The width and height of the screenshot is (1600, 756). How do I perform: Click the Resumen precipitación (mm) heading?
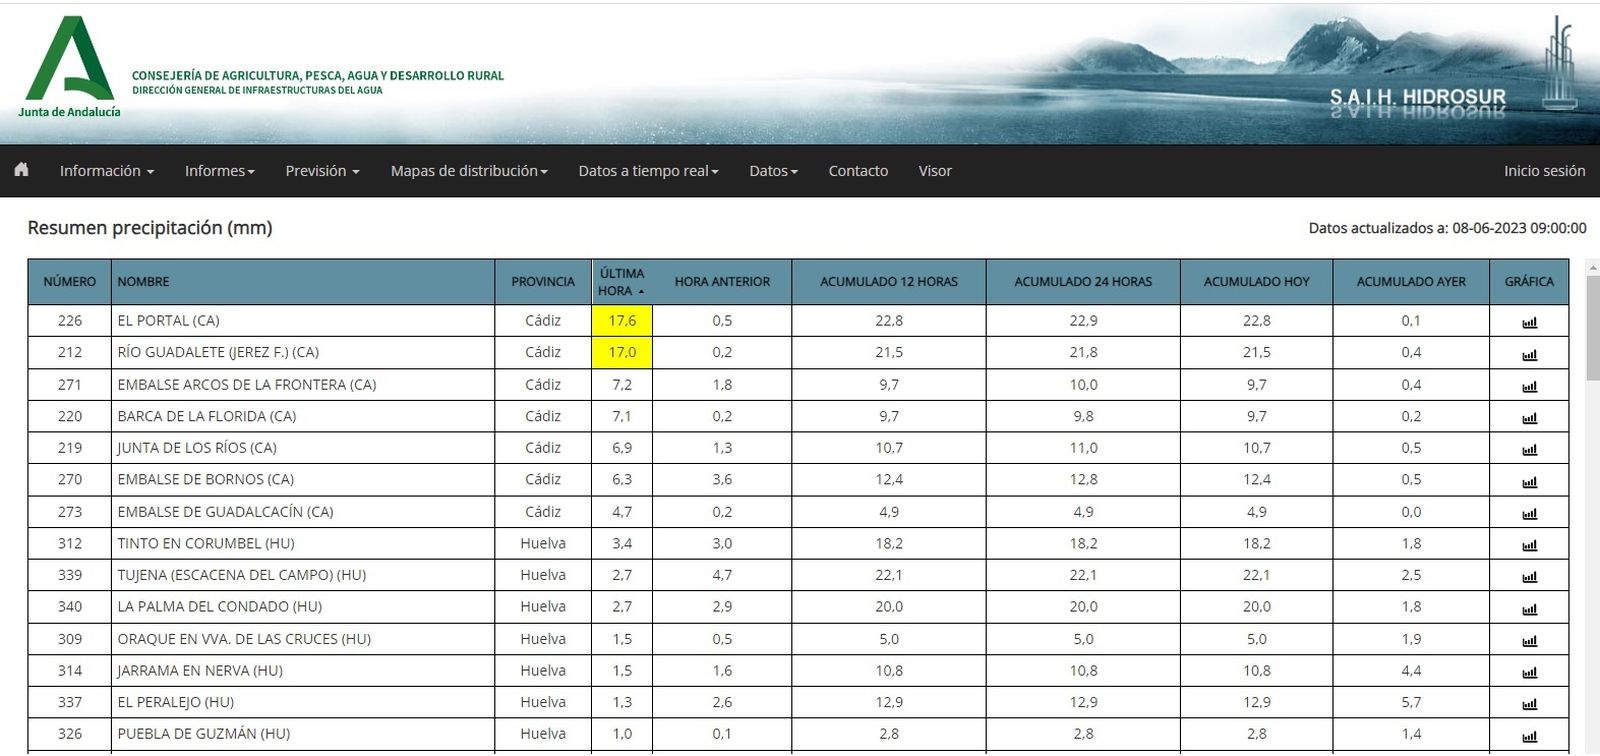(150, 228)
